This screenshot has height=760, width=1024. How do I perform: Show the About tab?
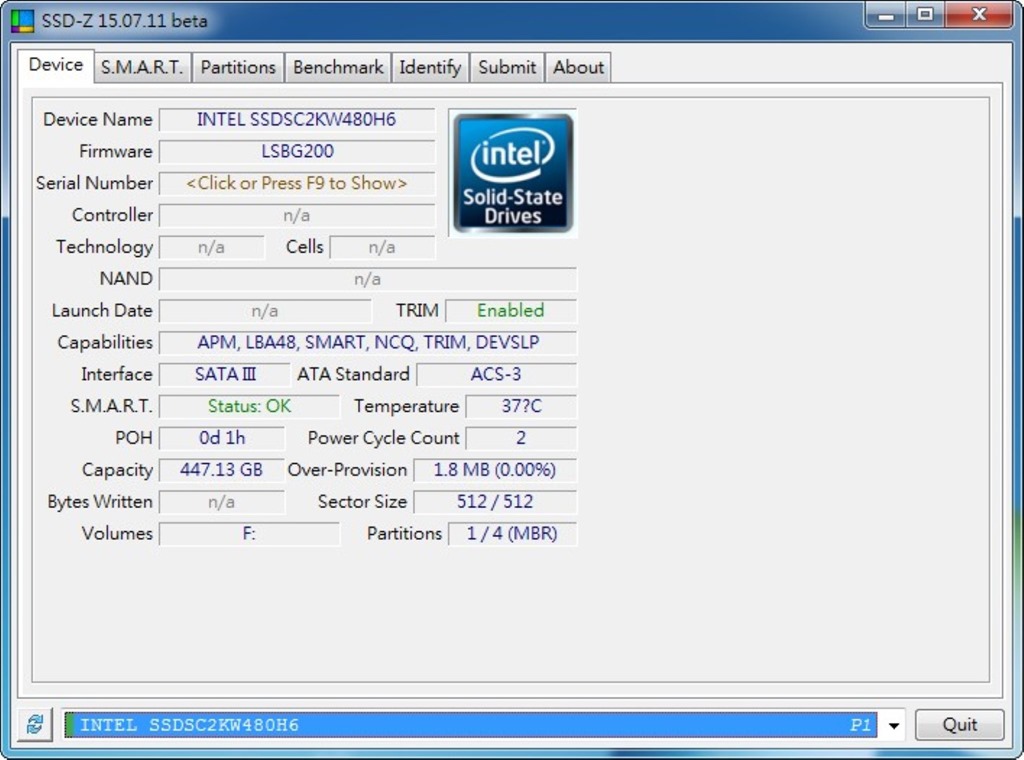[578, 67]
